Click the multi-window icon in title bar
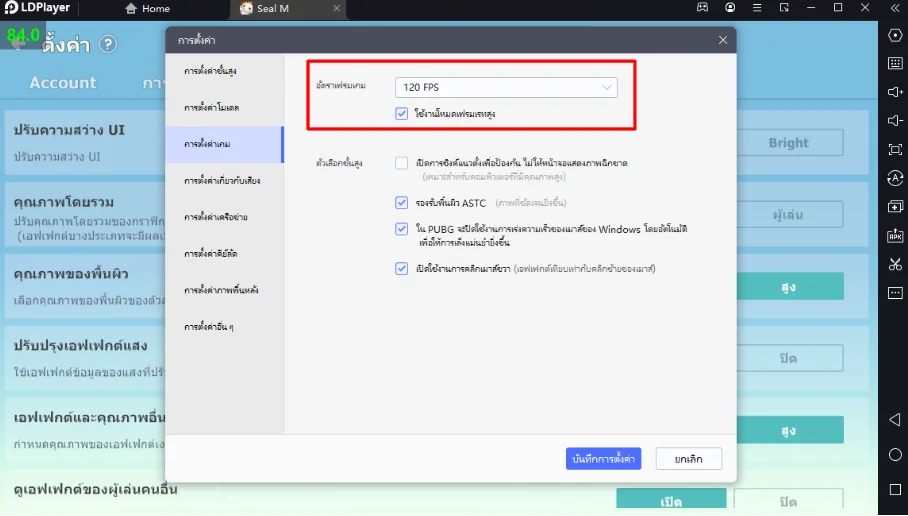 pos(784,8)
